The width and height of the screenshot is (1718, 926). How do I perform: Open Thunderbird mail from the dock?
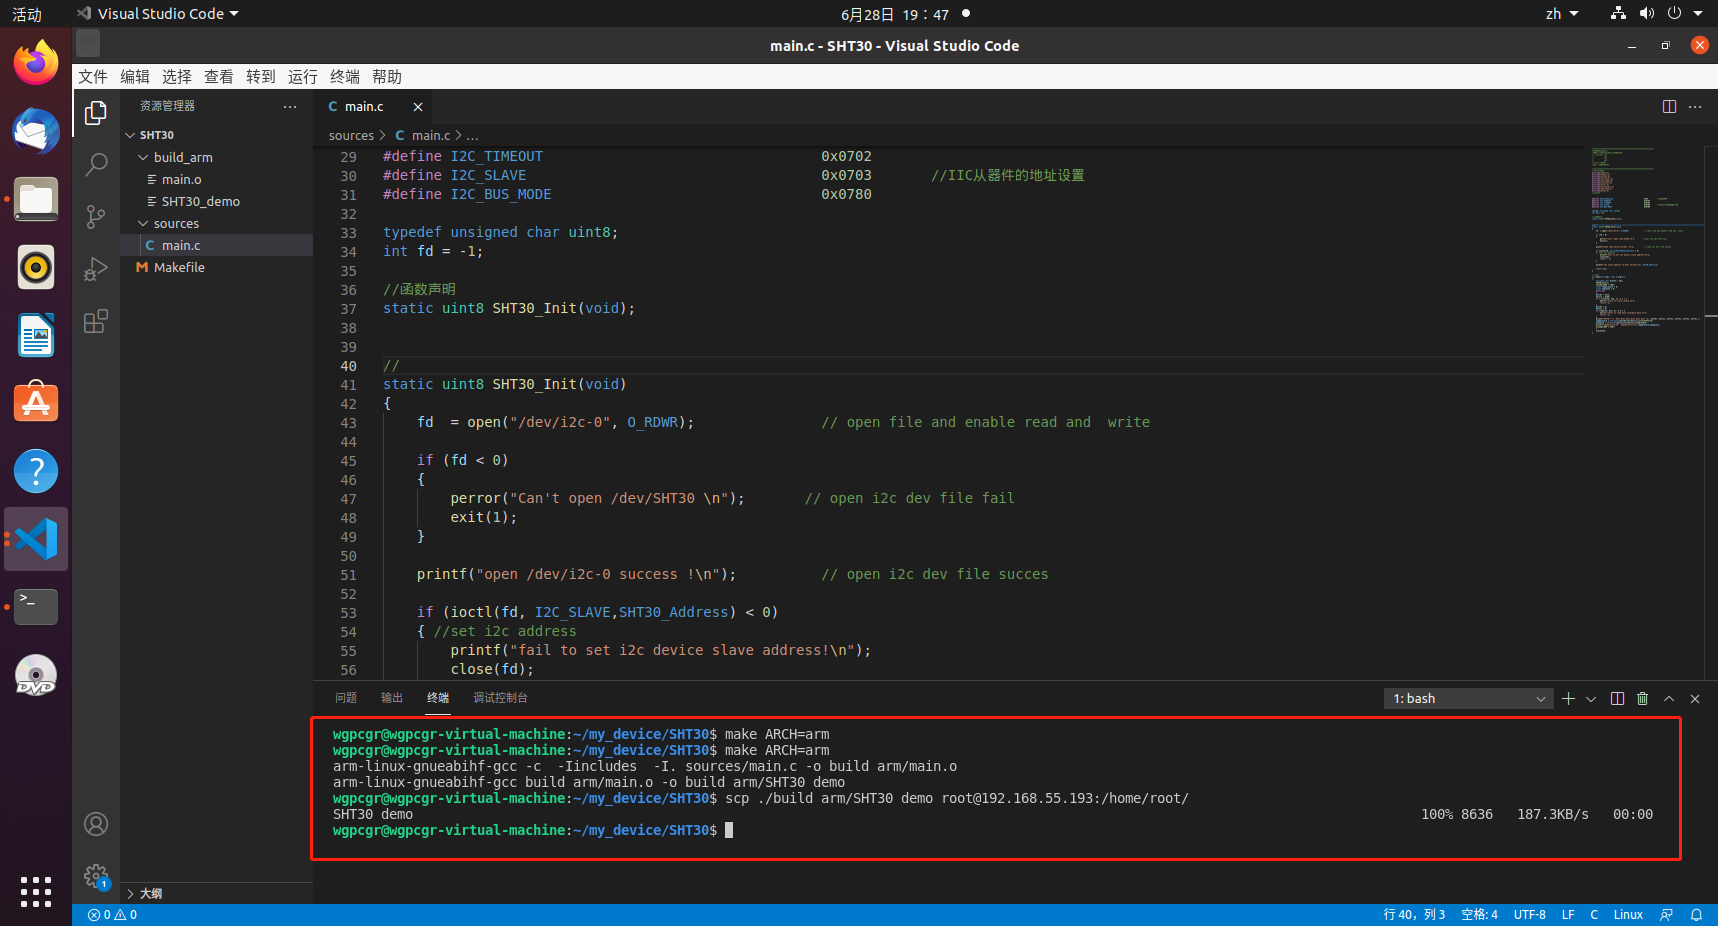tap(36, 131)
